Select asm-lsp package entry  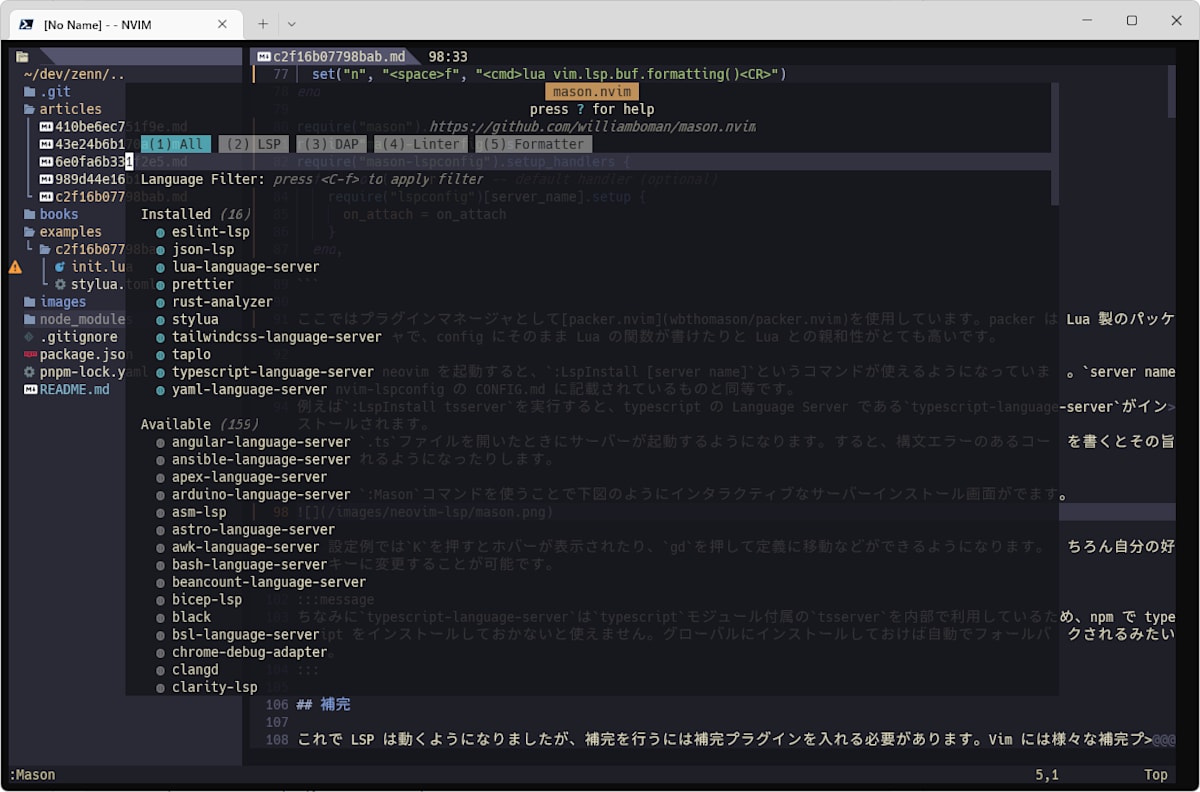[199, 512]
